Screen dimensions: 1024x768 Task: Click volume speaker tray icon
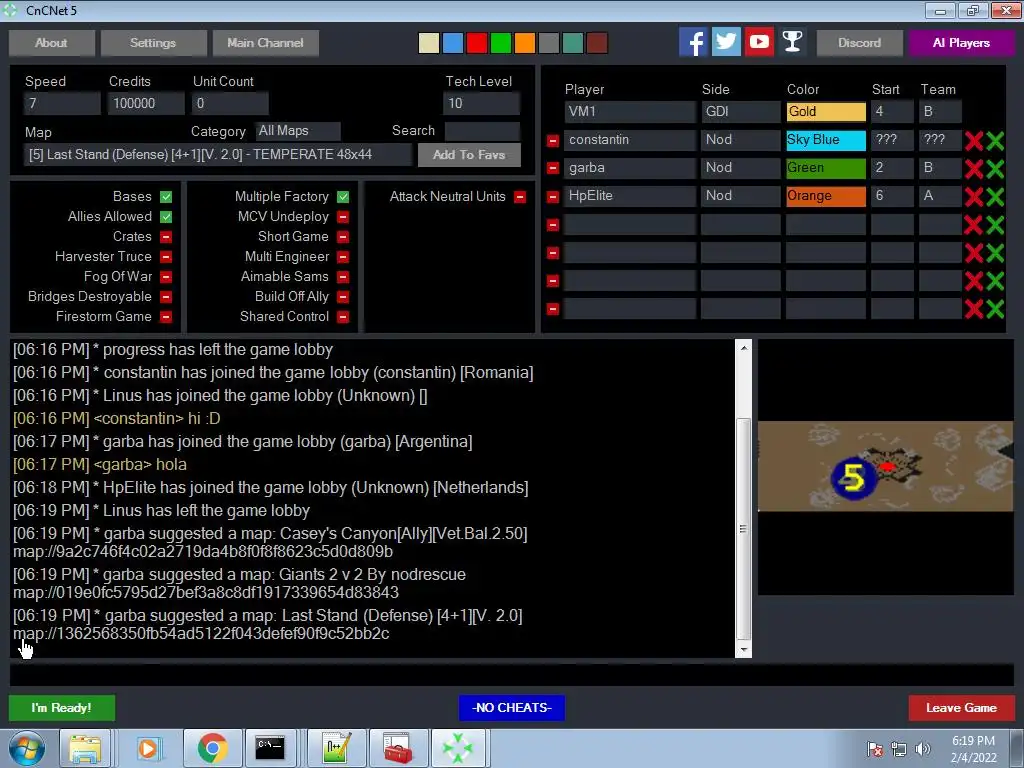[923, 749]
